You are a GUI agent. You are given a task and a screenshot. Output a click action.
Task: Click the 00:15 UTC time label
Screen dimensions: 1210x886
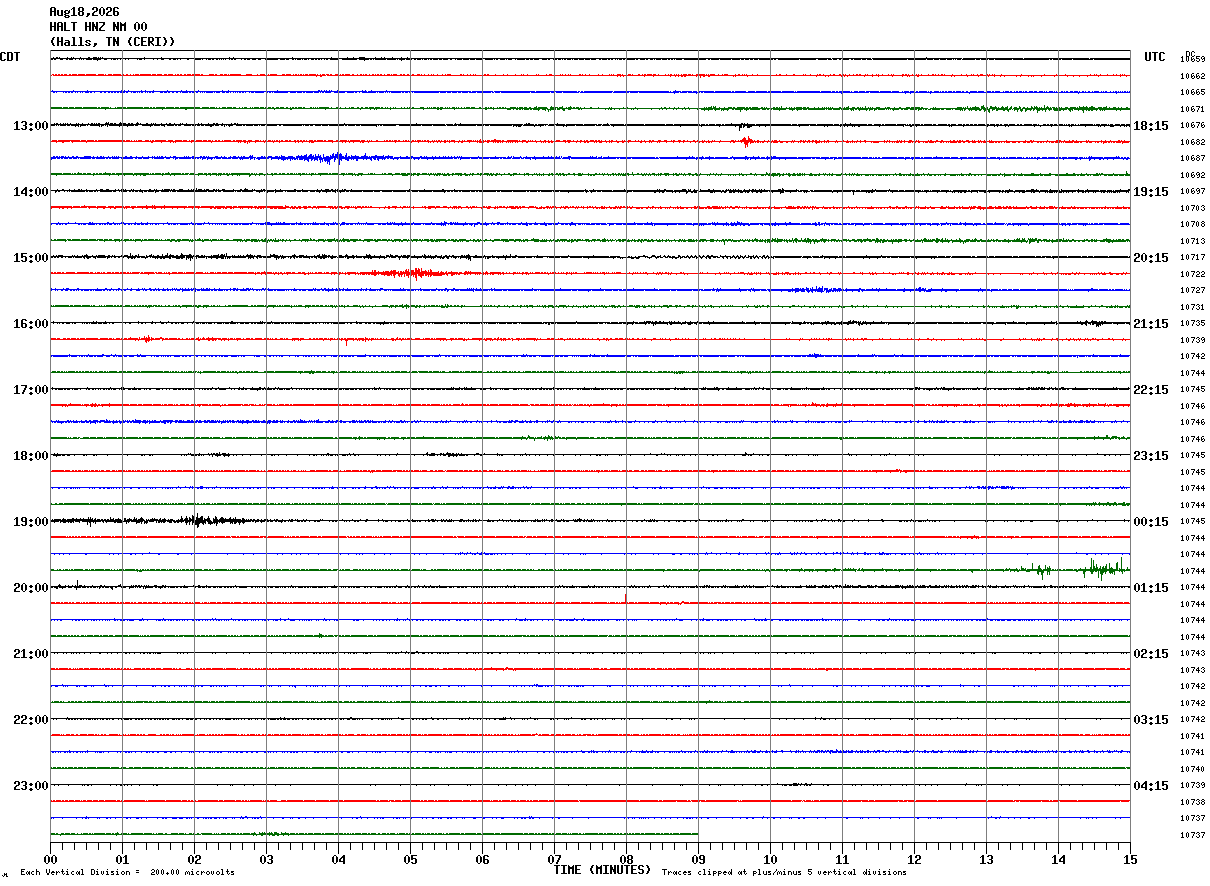[x=1151, y=522]
